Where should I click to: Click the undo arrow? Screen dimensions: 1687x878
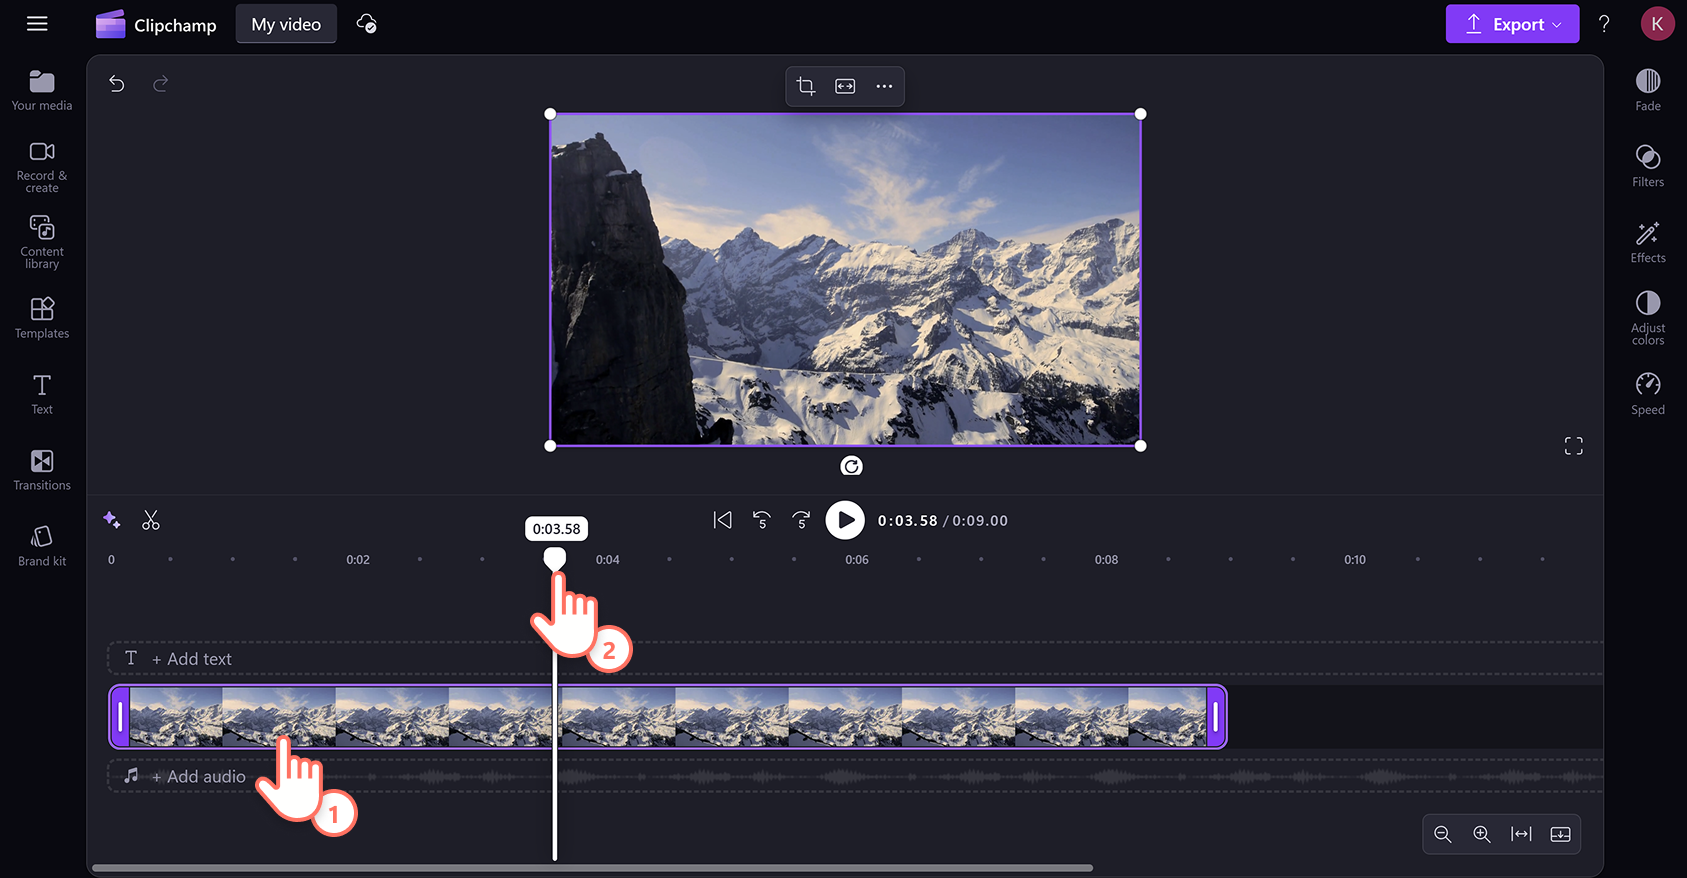[x=117, y=84]
